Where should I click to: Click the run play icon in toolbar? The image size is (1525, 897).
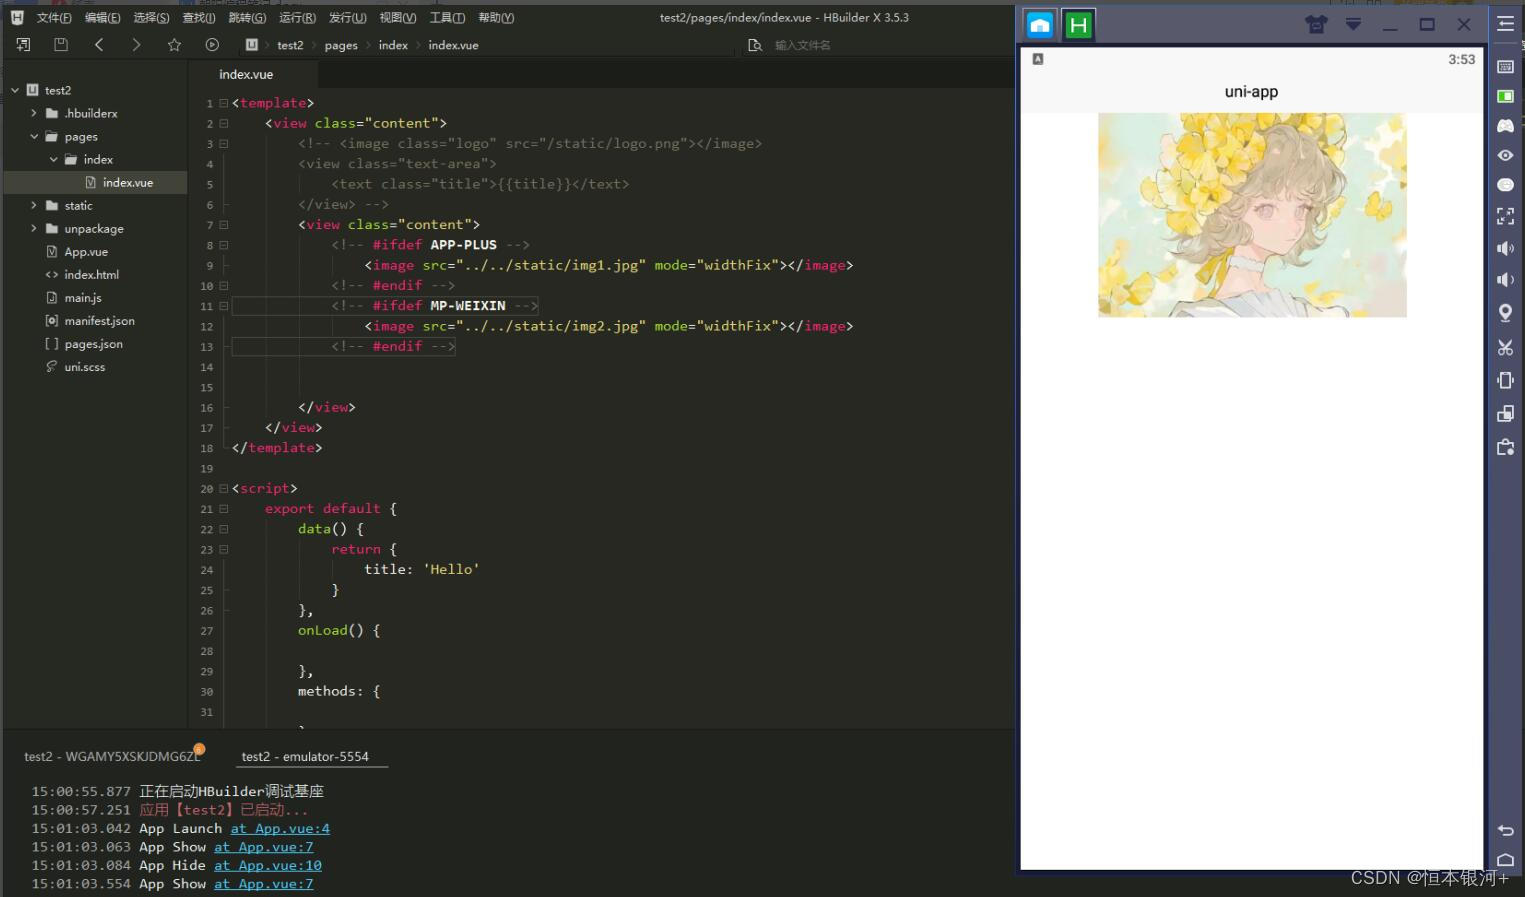pyautogui.click(x=212, y=45)
